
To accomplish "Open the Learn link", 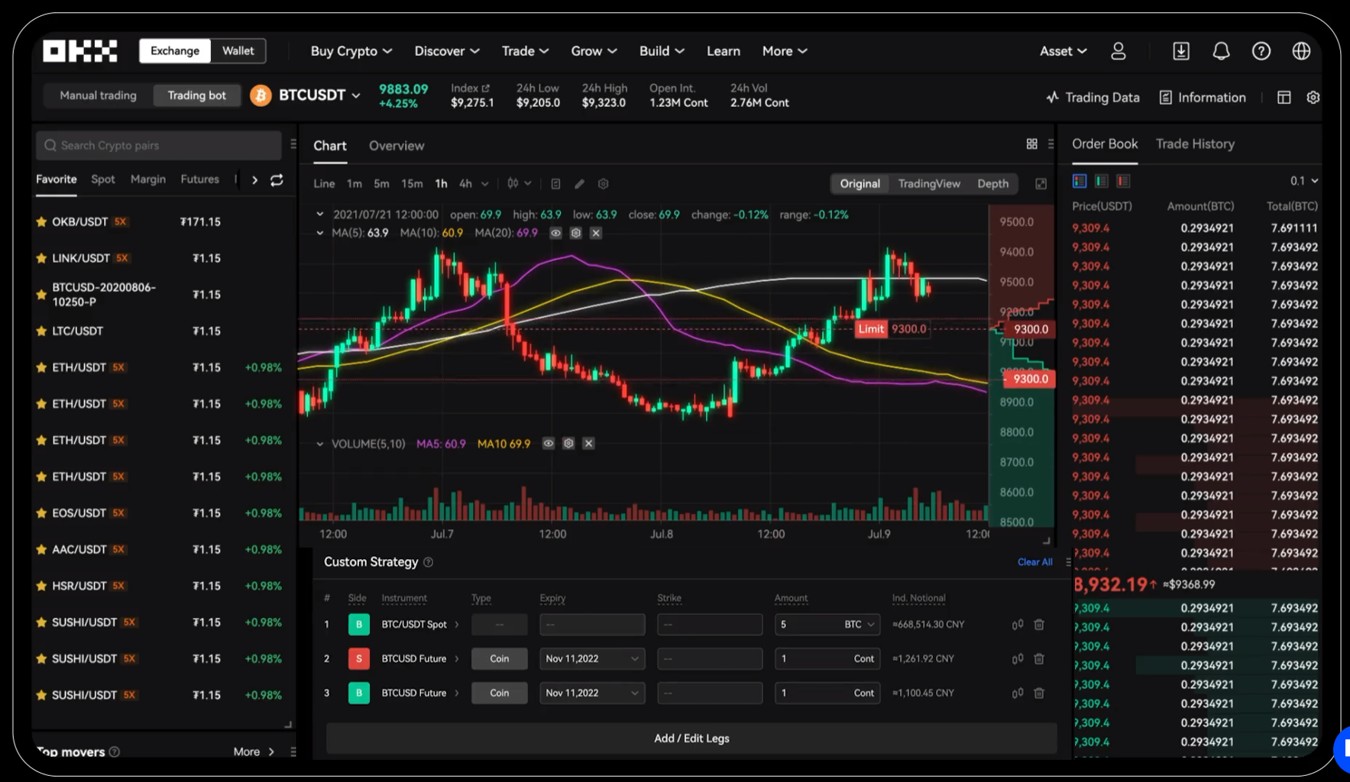I will click(x=723, y=51).
